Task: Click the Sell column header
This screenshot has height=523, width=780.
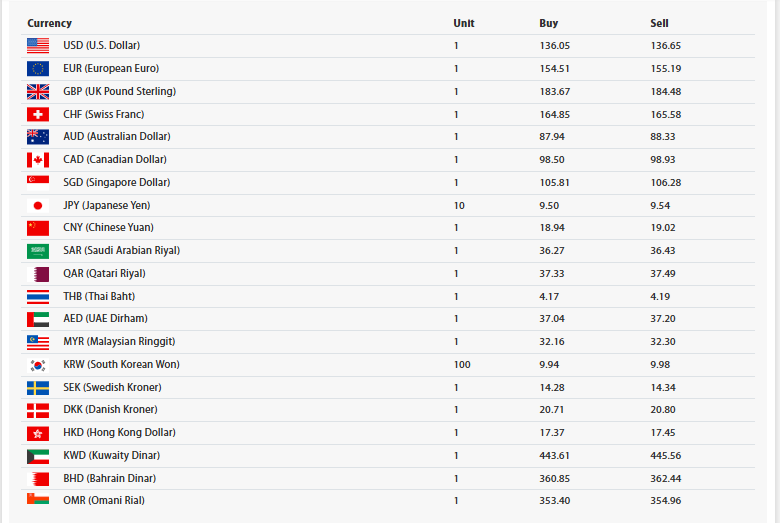Action: pyautogui.click(x=659, y=23)
